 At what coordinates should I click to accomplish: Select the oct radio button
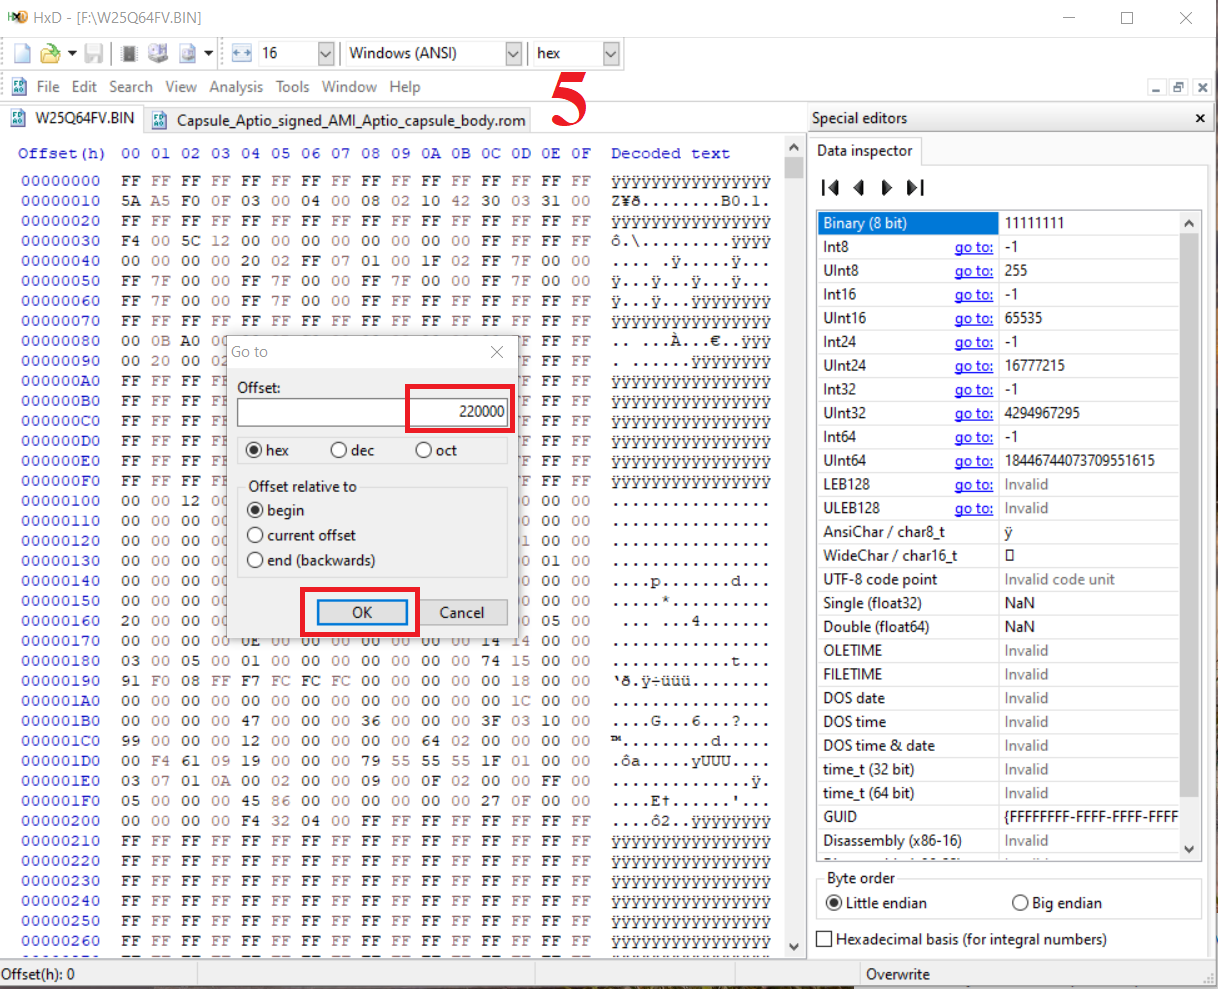[x=424, y=451]
